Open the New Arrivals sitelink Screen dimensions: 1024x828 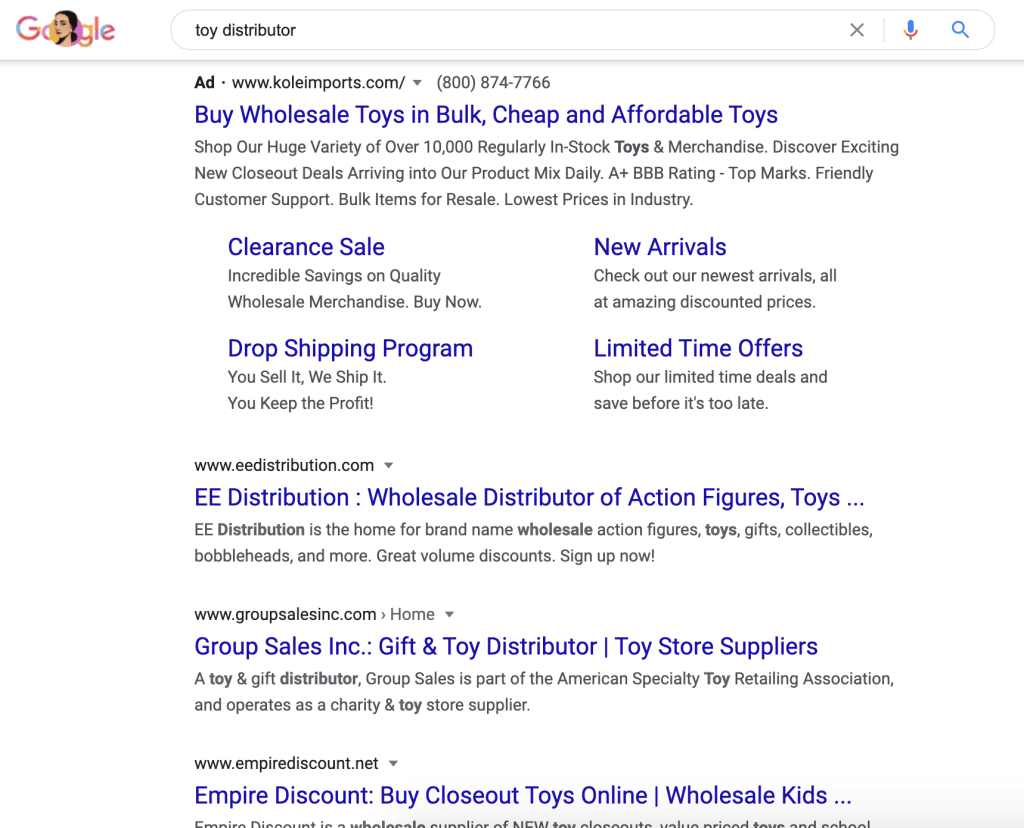(660, 247)
